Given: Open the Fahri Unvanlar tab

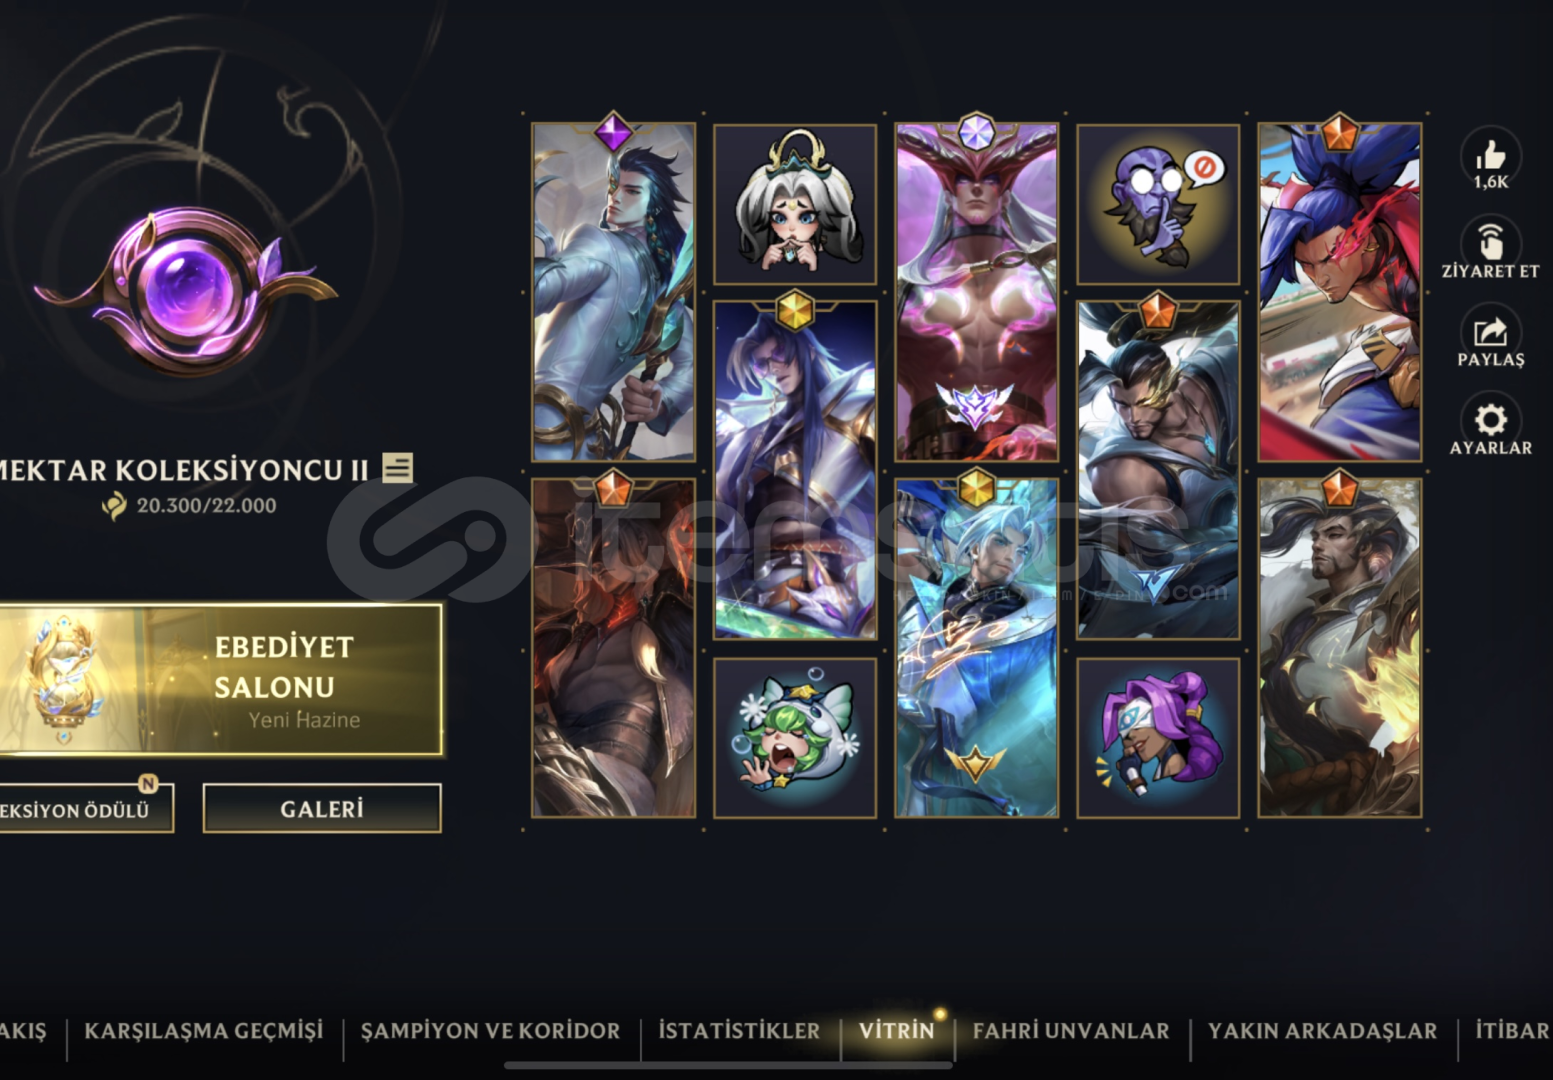Looking at the screenshot, I should [x=1070, y=1031].
